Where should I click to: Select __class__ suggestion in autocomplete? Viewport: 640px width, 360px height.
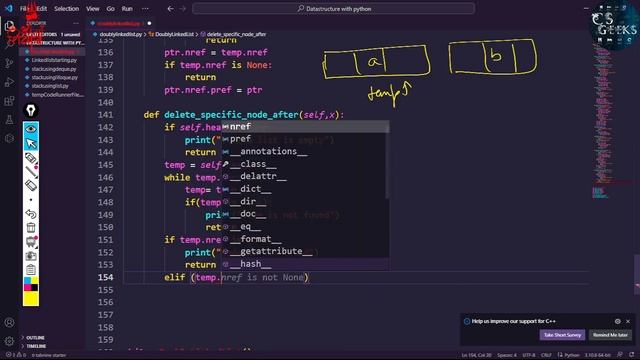[x=305, y=164]
